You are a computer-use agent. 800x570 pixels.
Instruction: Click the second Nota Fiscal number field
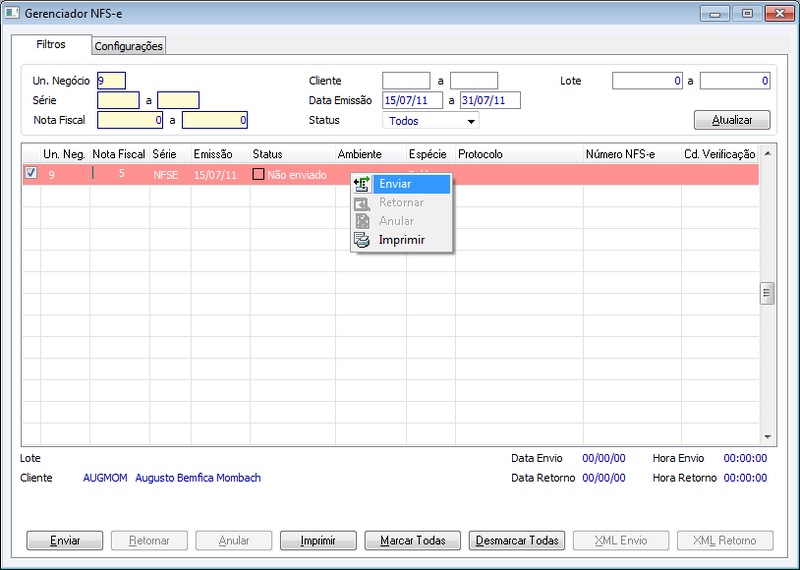(x=215, y=120)
